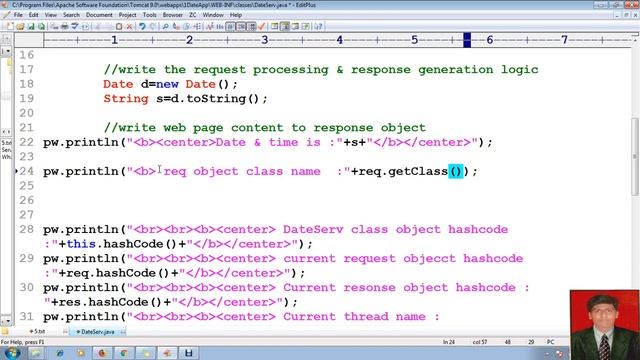Click the Print toolbar icon
This screenshot has width=640, height=360.
click(64, 27)
